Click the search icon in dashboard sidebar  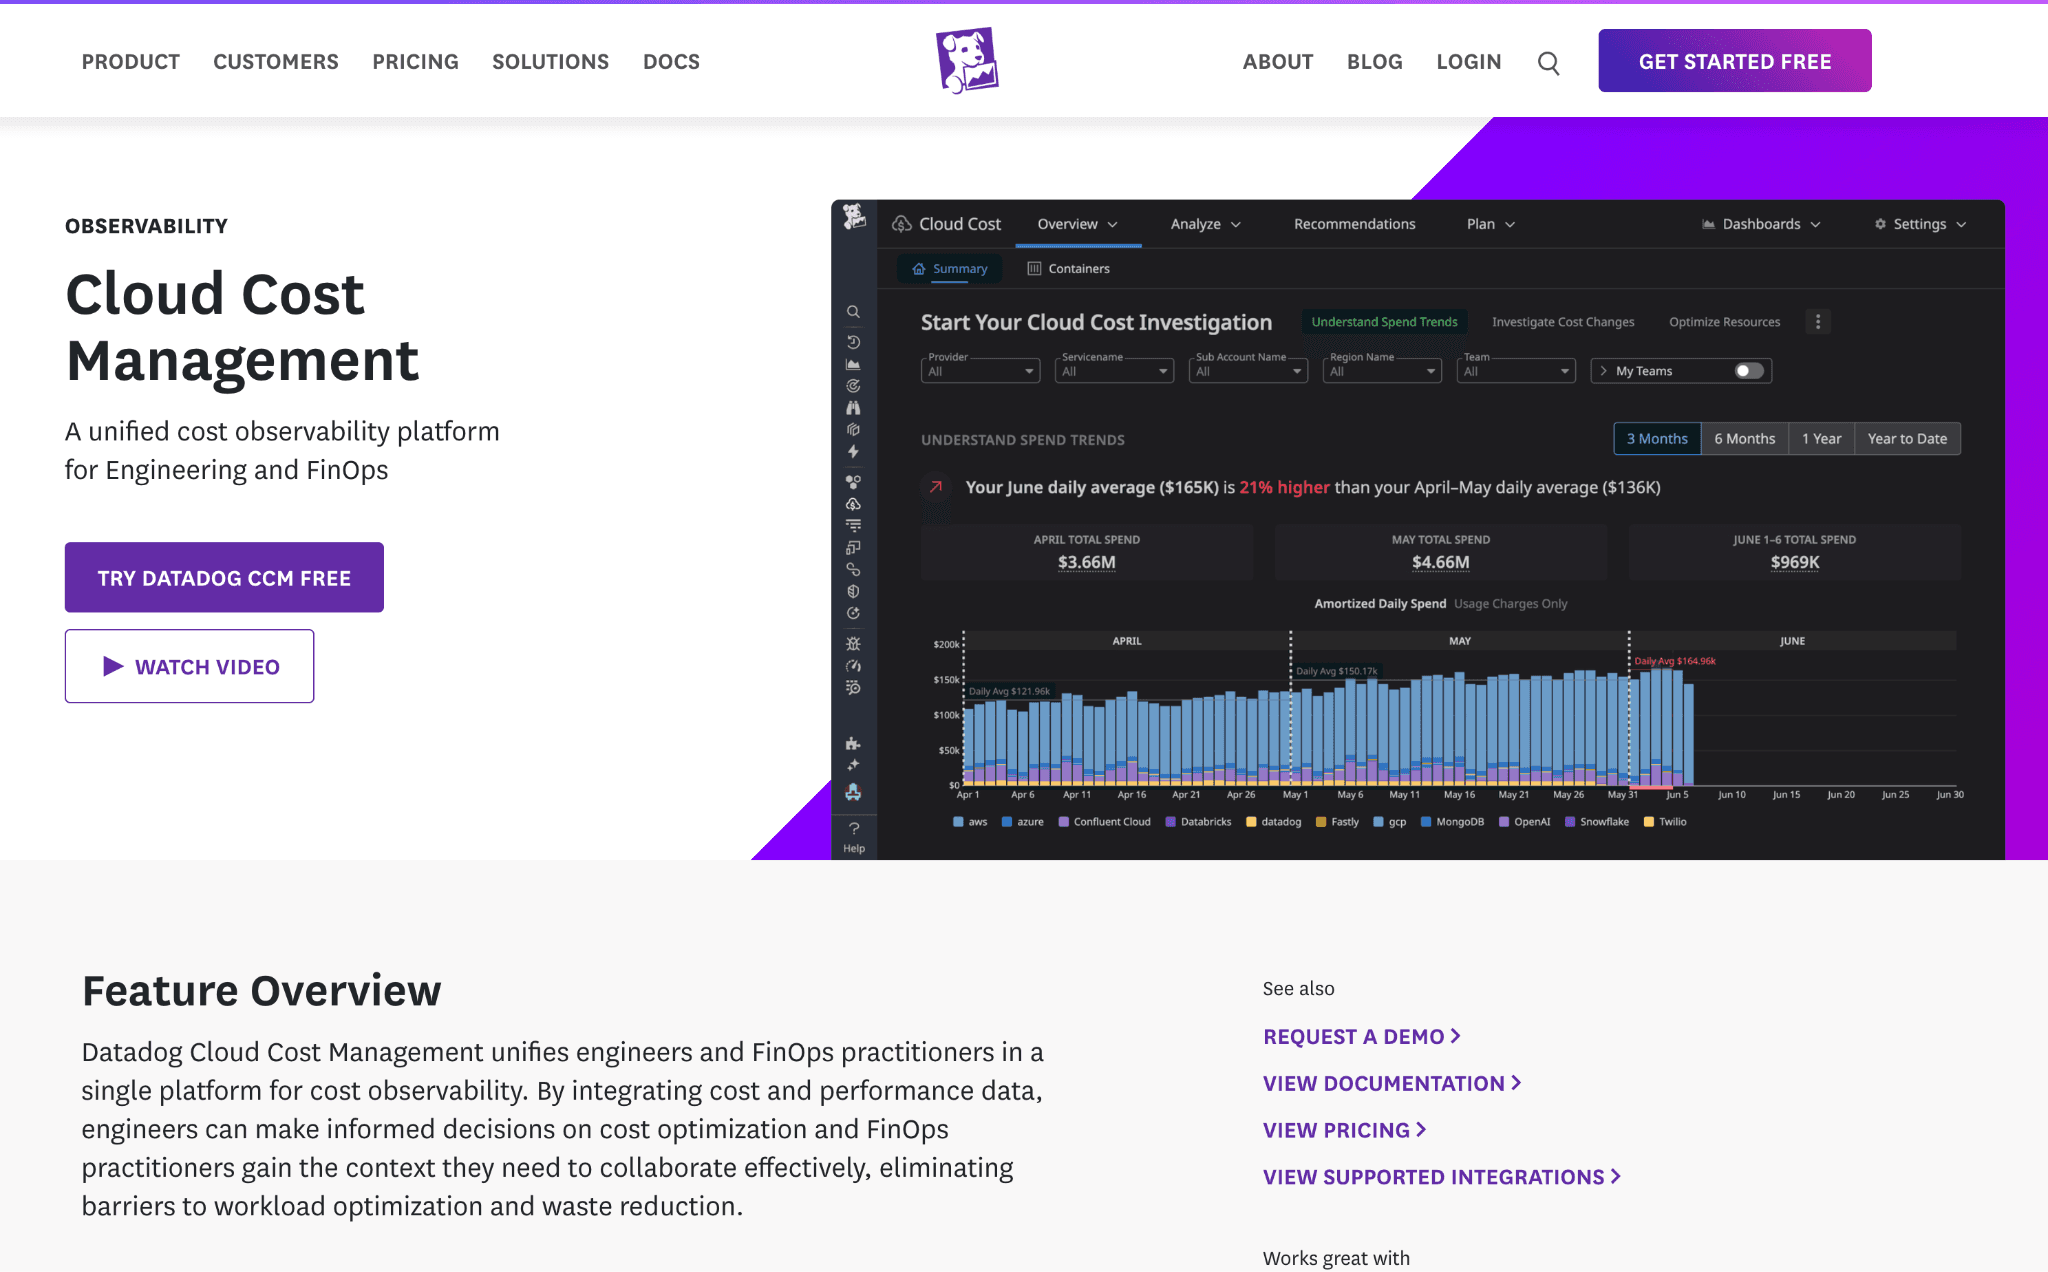853,312
